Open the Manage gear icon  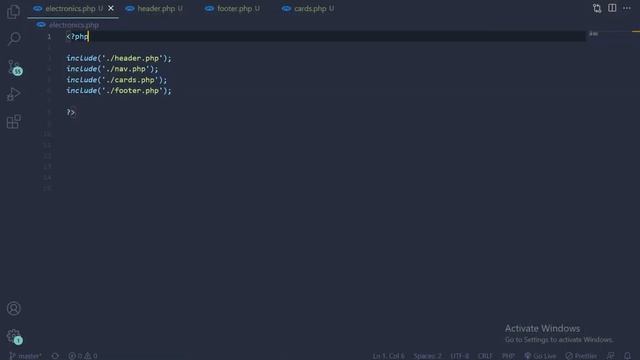pyautogui.click(x=14, y=336)
